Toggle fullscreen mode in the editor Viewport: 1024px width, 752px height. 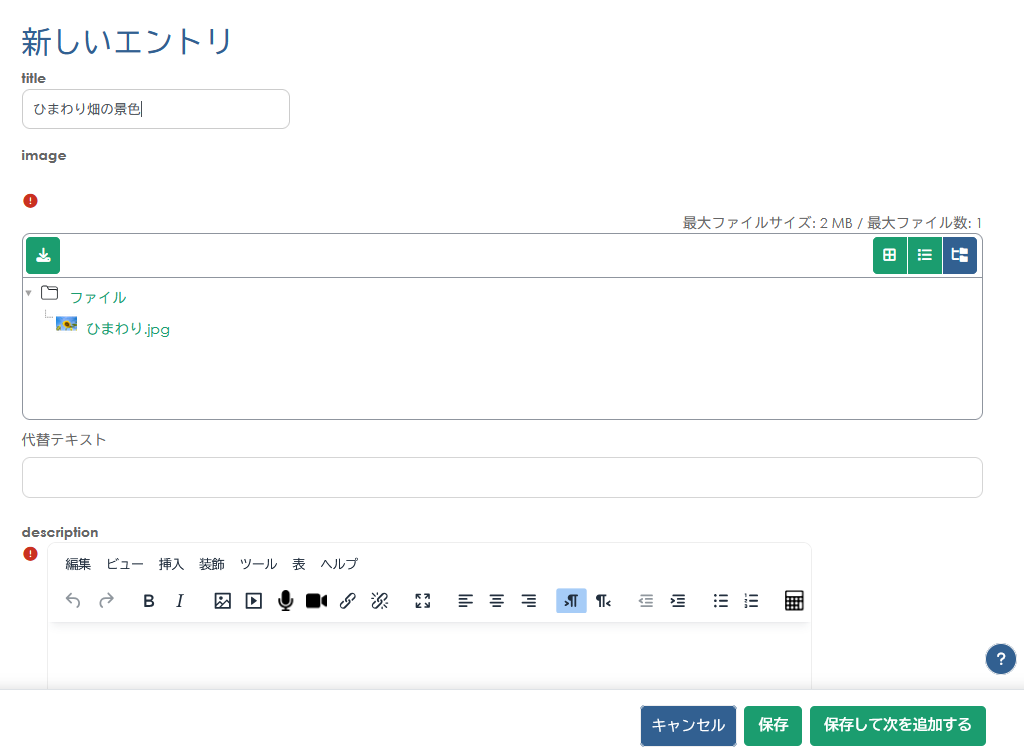point(422,600)
